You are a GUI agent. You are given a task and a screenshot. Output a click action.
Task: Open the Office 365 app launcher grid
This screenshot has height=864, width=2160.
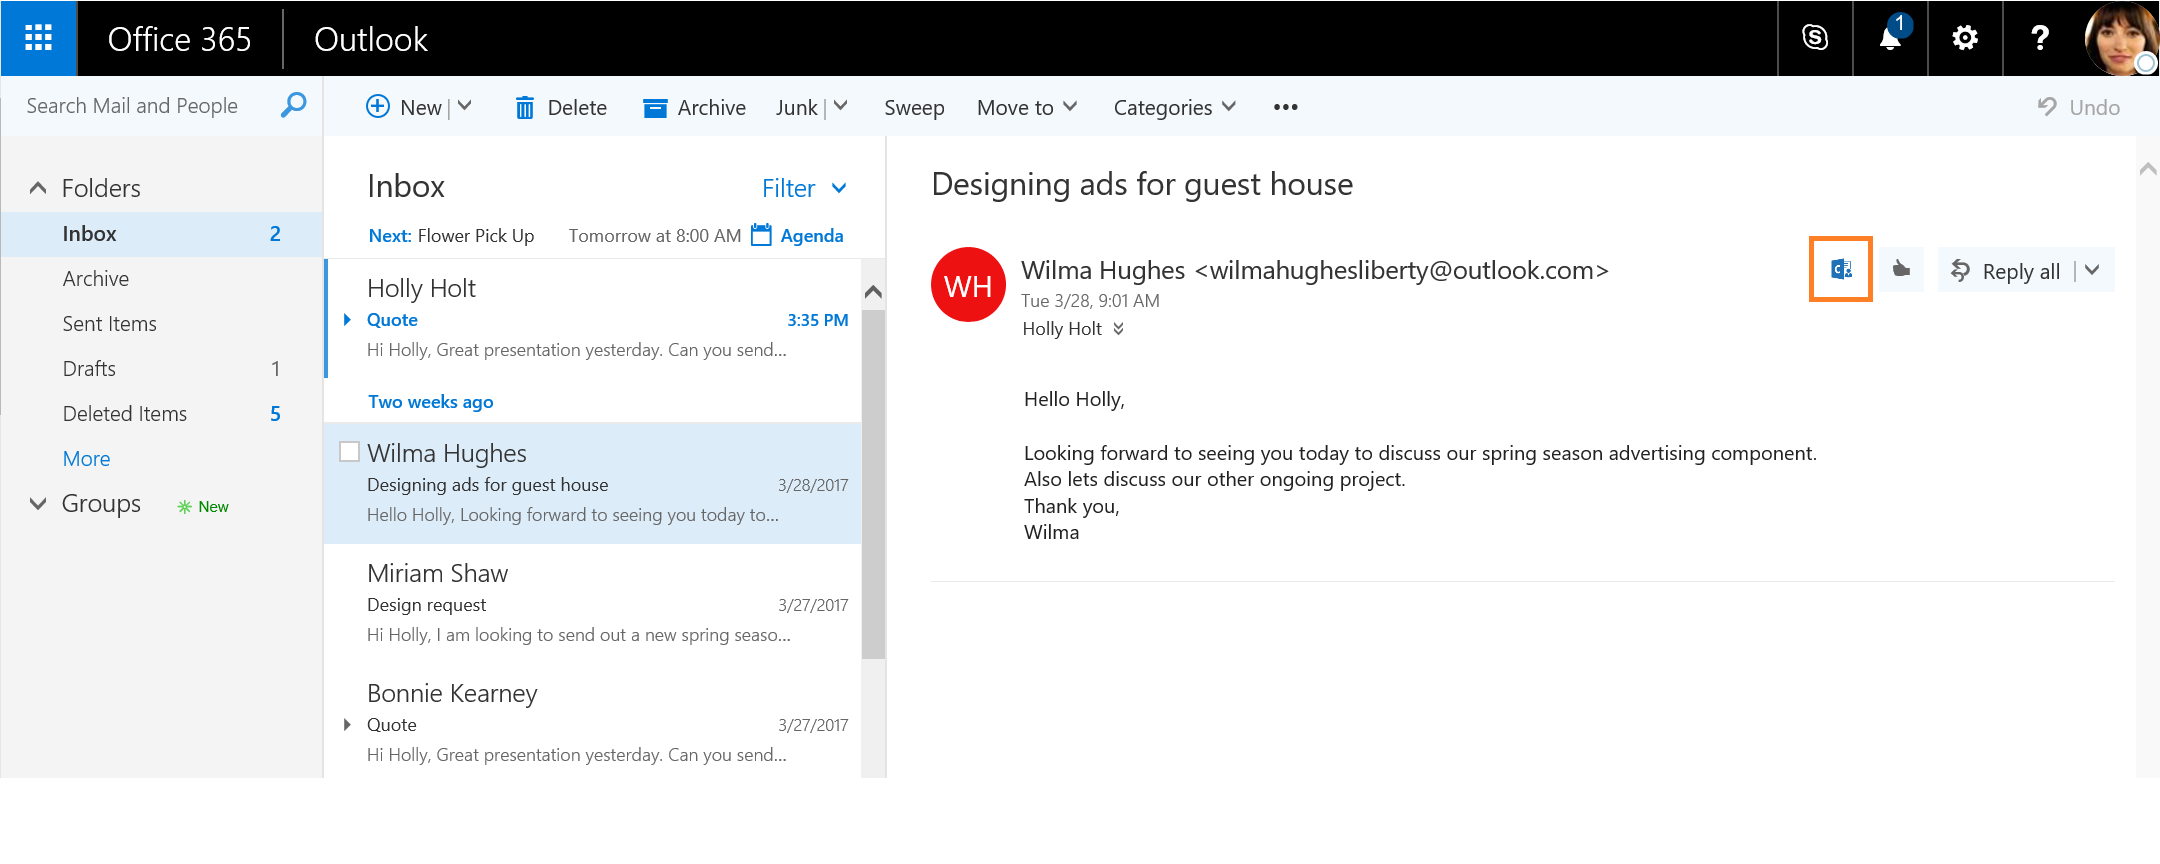pyautogui.click(x=38, y=38)
